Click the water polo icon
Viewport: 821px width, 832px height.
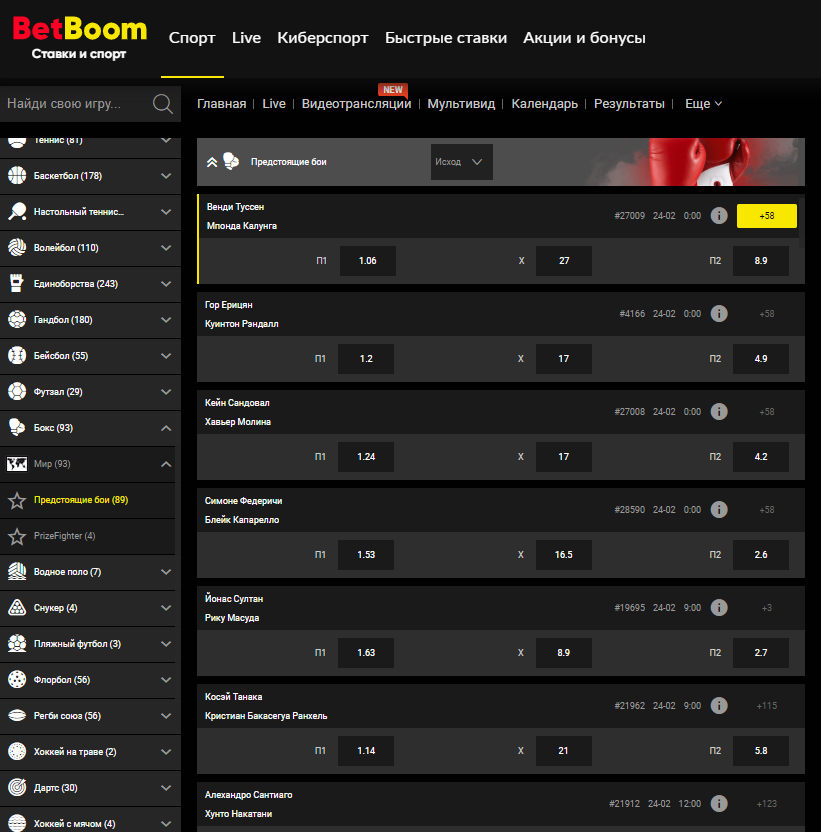click(x=17, y=572)
